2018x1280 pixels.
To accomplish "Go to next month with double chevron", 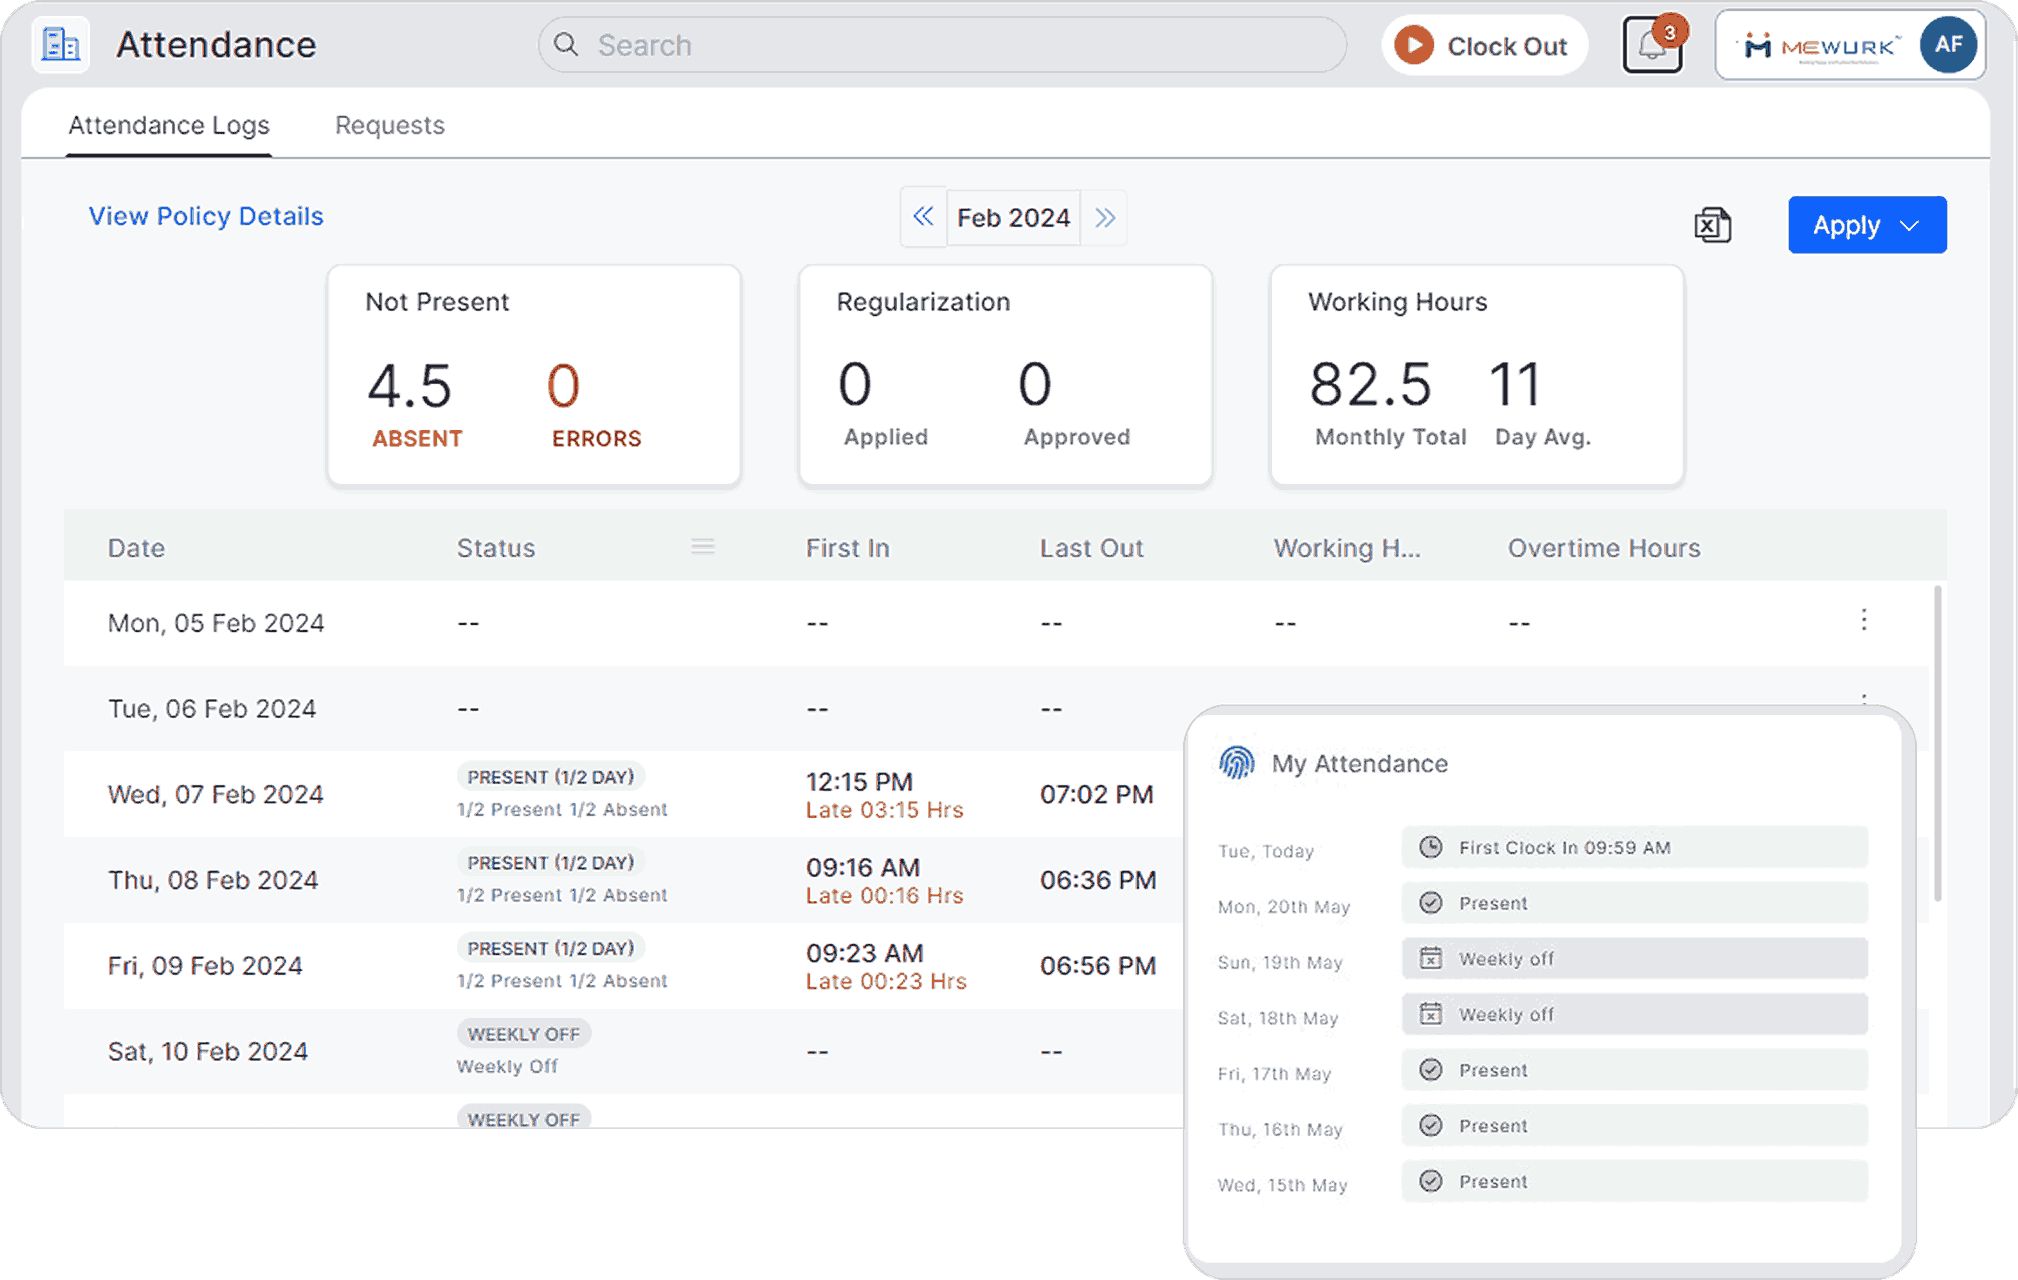I will [1104, 217].
